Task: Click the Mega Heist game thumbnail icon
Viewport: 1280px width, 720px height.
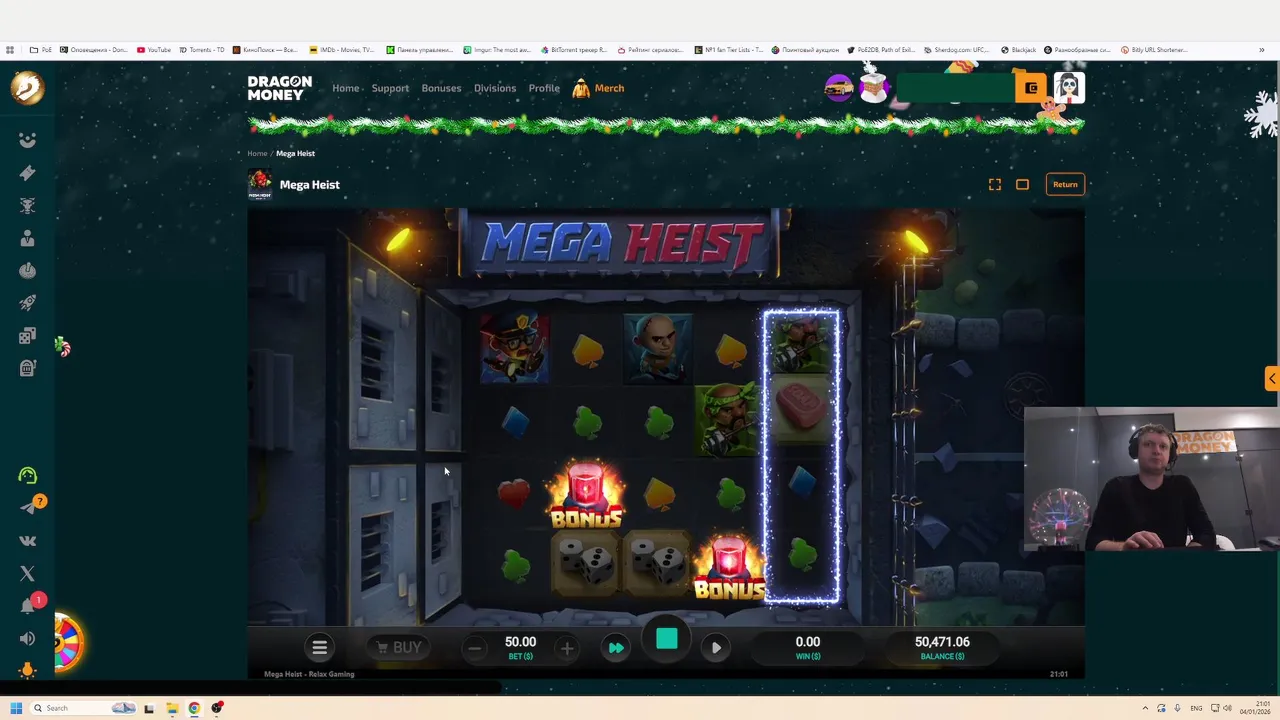Action: click(x=259, y=184)
